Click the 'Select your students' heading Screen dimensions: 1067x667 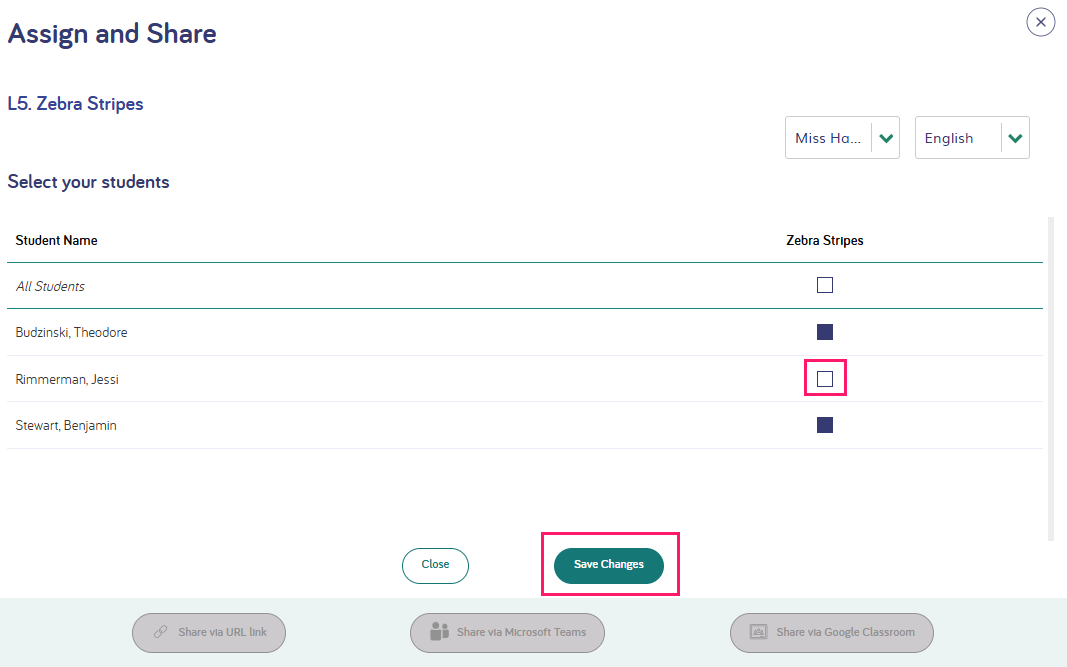point(88,182)
